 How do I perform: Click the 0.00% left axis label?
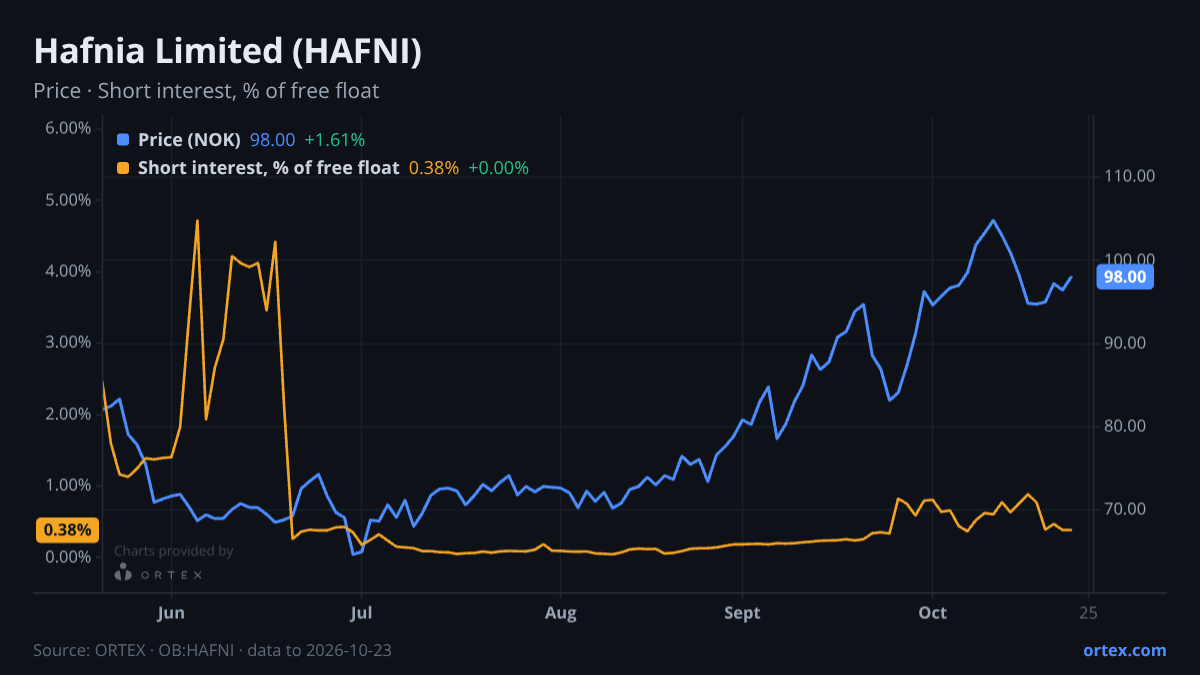(68, 557)
